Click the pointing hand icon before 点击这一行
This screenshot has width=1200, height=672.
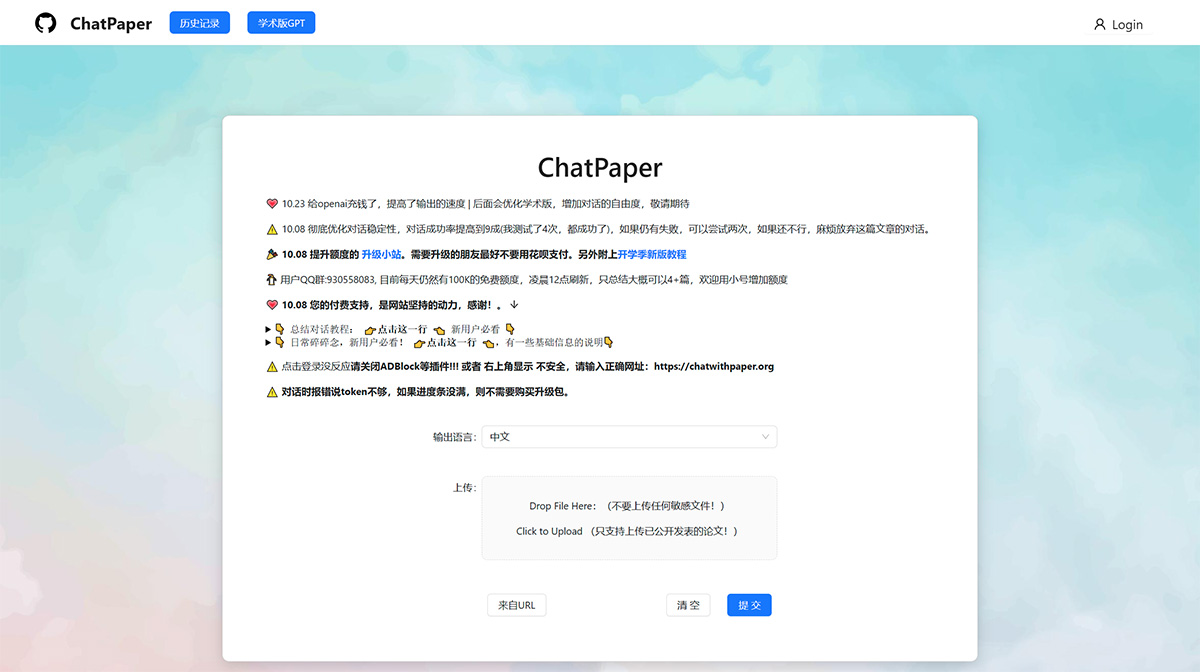point(370,328)
